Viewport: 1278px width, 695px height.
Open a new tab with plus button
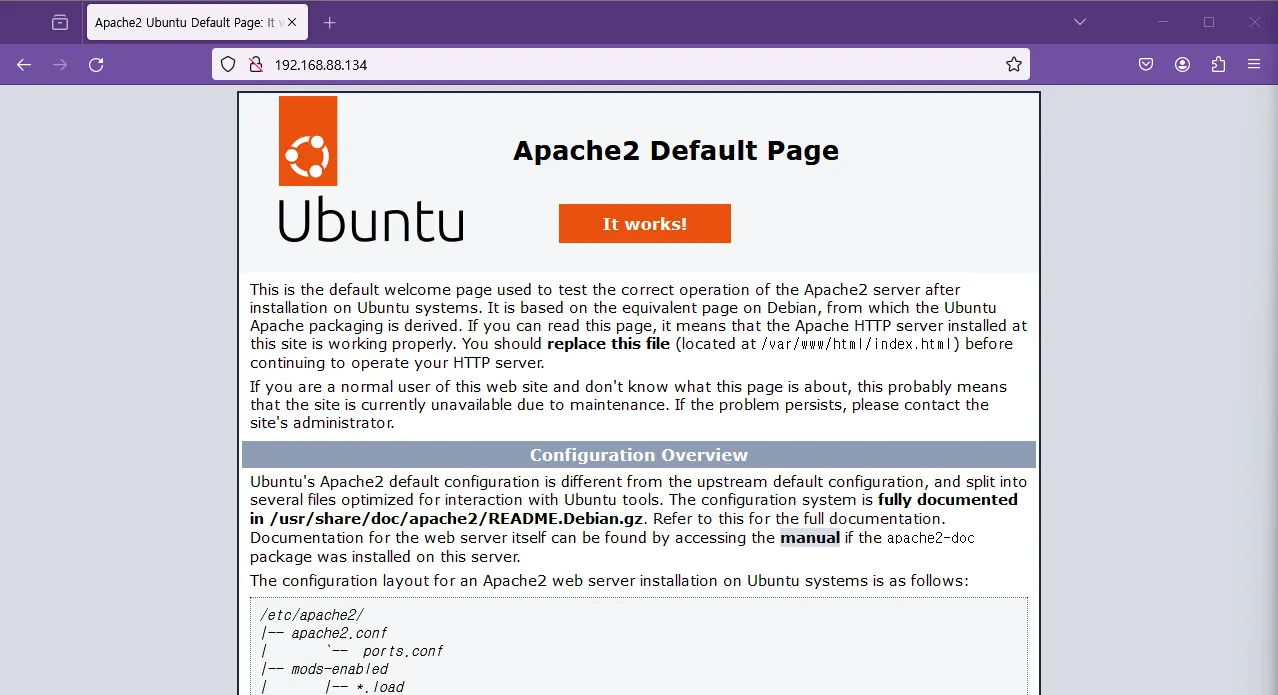tap(330, 22)
